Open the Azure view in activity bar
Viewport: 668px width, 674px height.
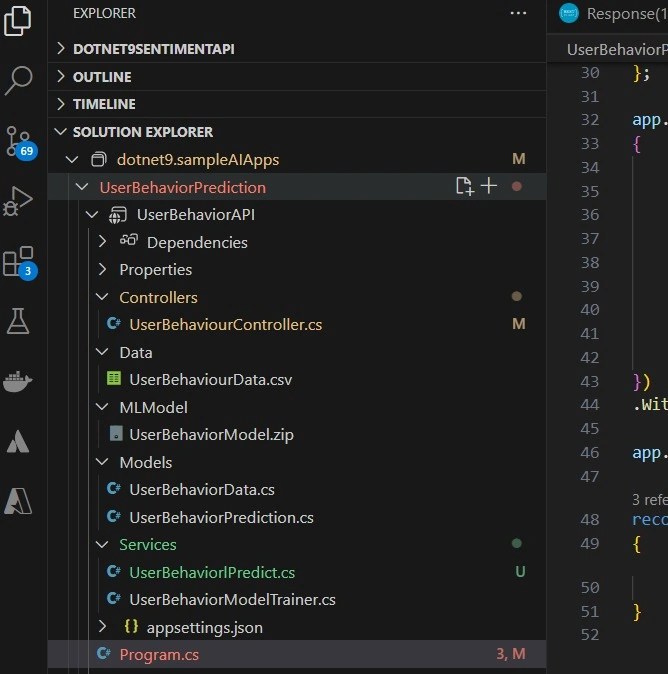point(18,441)
